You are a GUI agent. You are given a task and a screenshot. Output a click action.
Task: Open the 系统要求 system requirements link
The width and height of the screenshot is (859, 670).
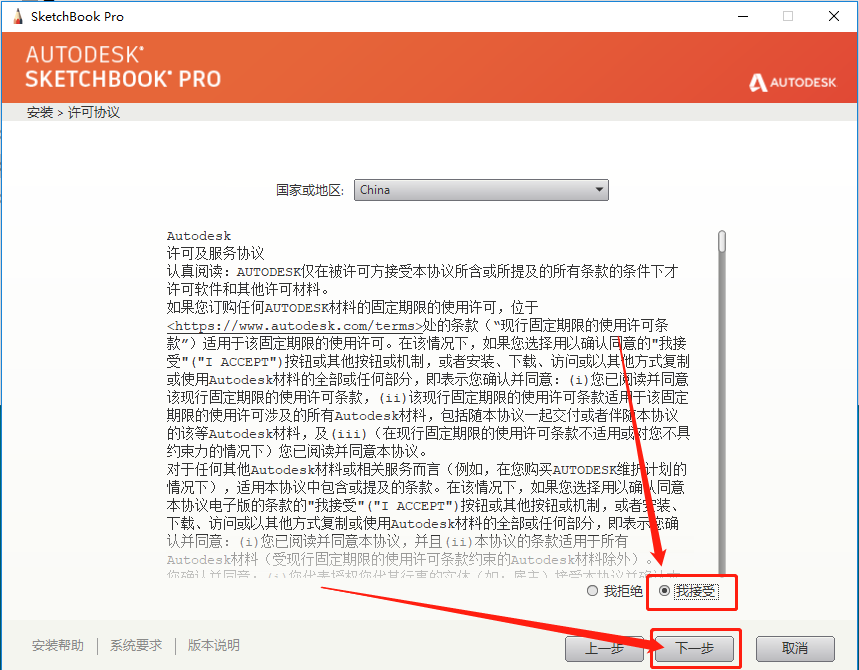136,646
